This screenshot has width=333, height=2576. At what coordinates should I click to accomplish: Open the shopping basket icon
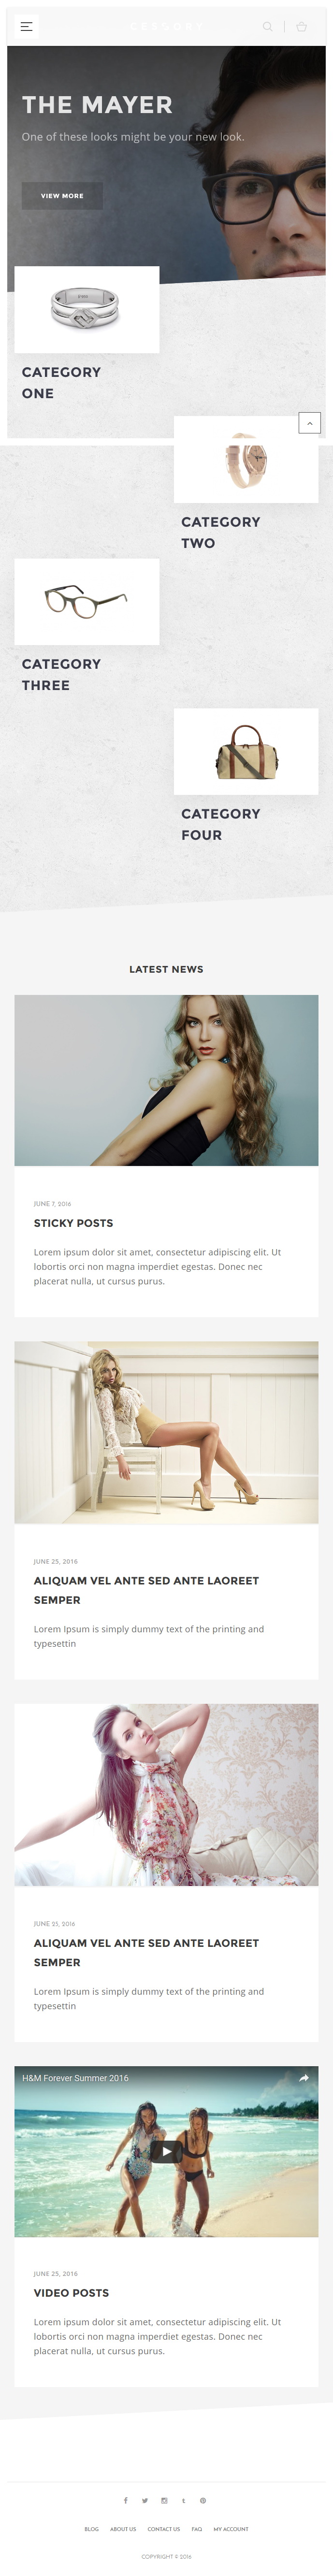pyautogui.click(x=301, y=27)
